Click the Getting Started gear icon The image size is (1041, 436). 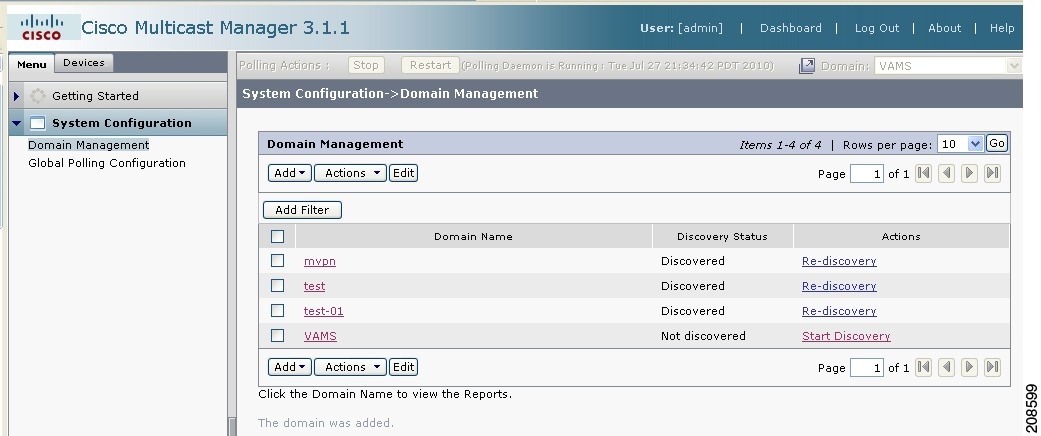point(39,96)
